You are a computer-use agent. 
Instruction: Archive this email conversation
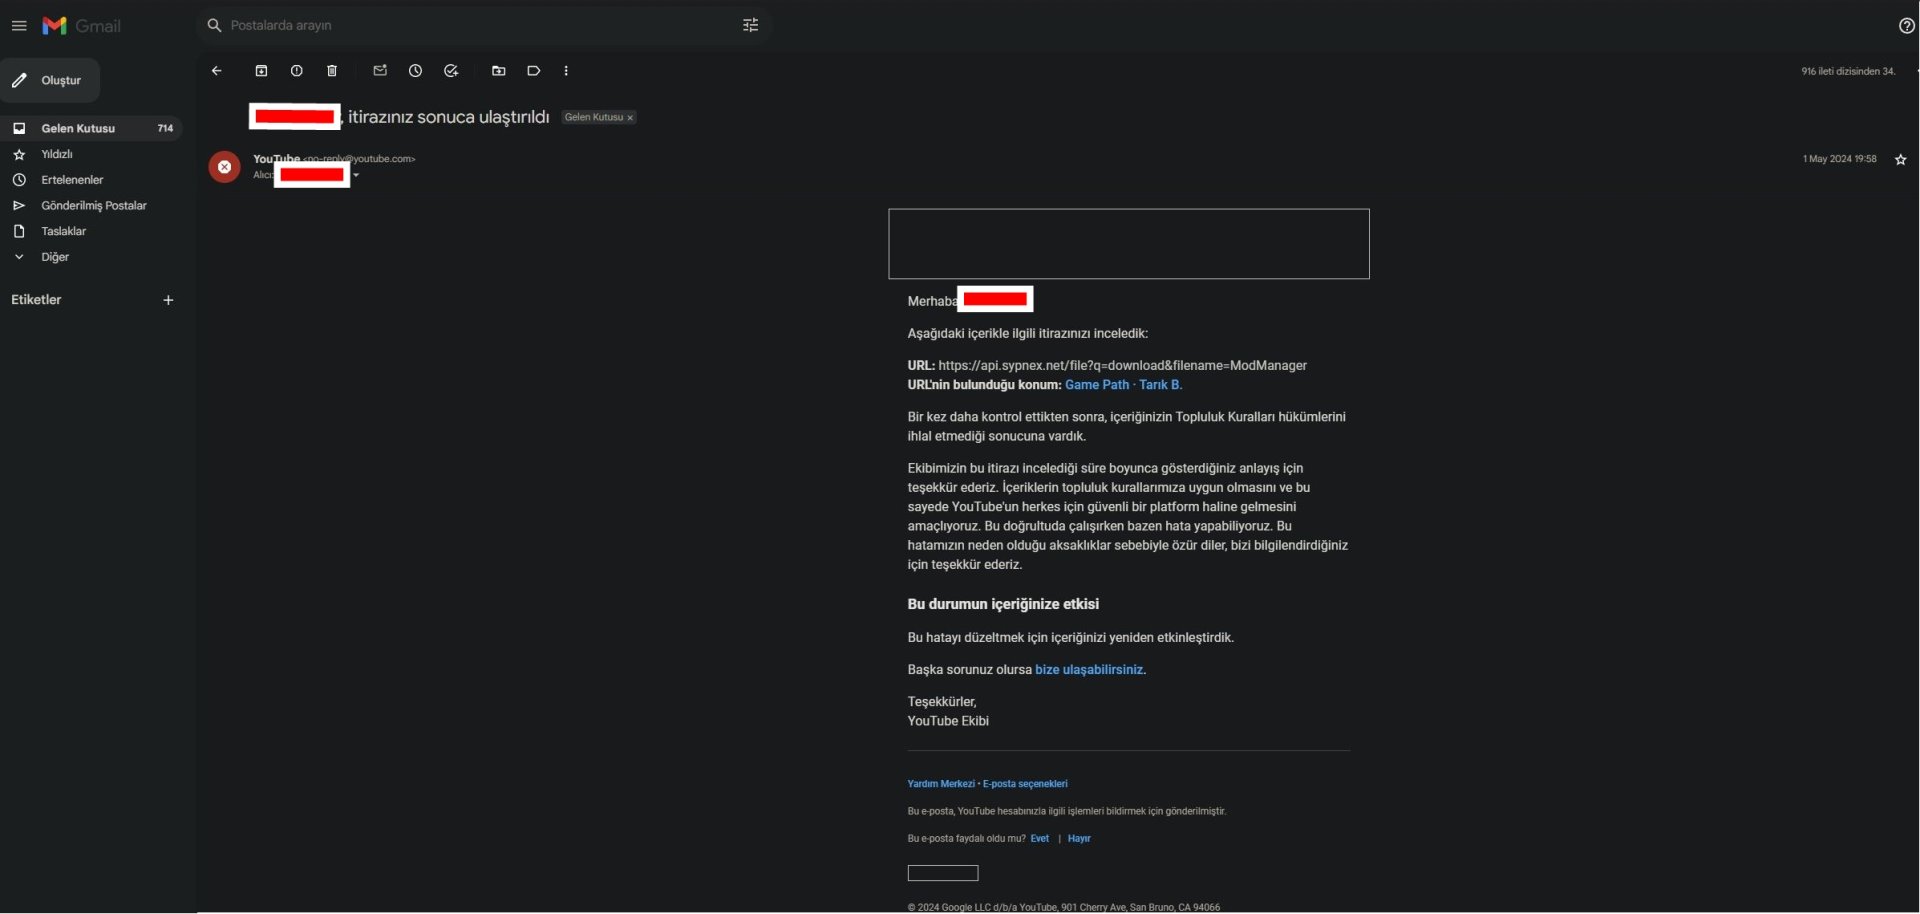tap(262, 71)
